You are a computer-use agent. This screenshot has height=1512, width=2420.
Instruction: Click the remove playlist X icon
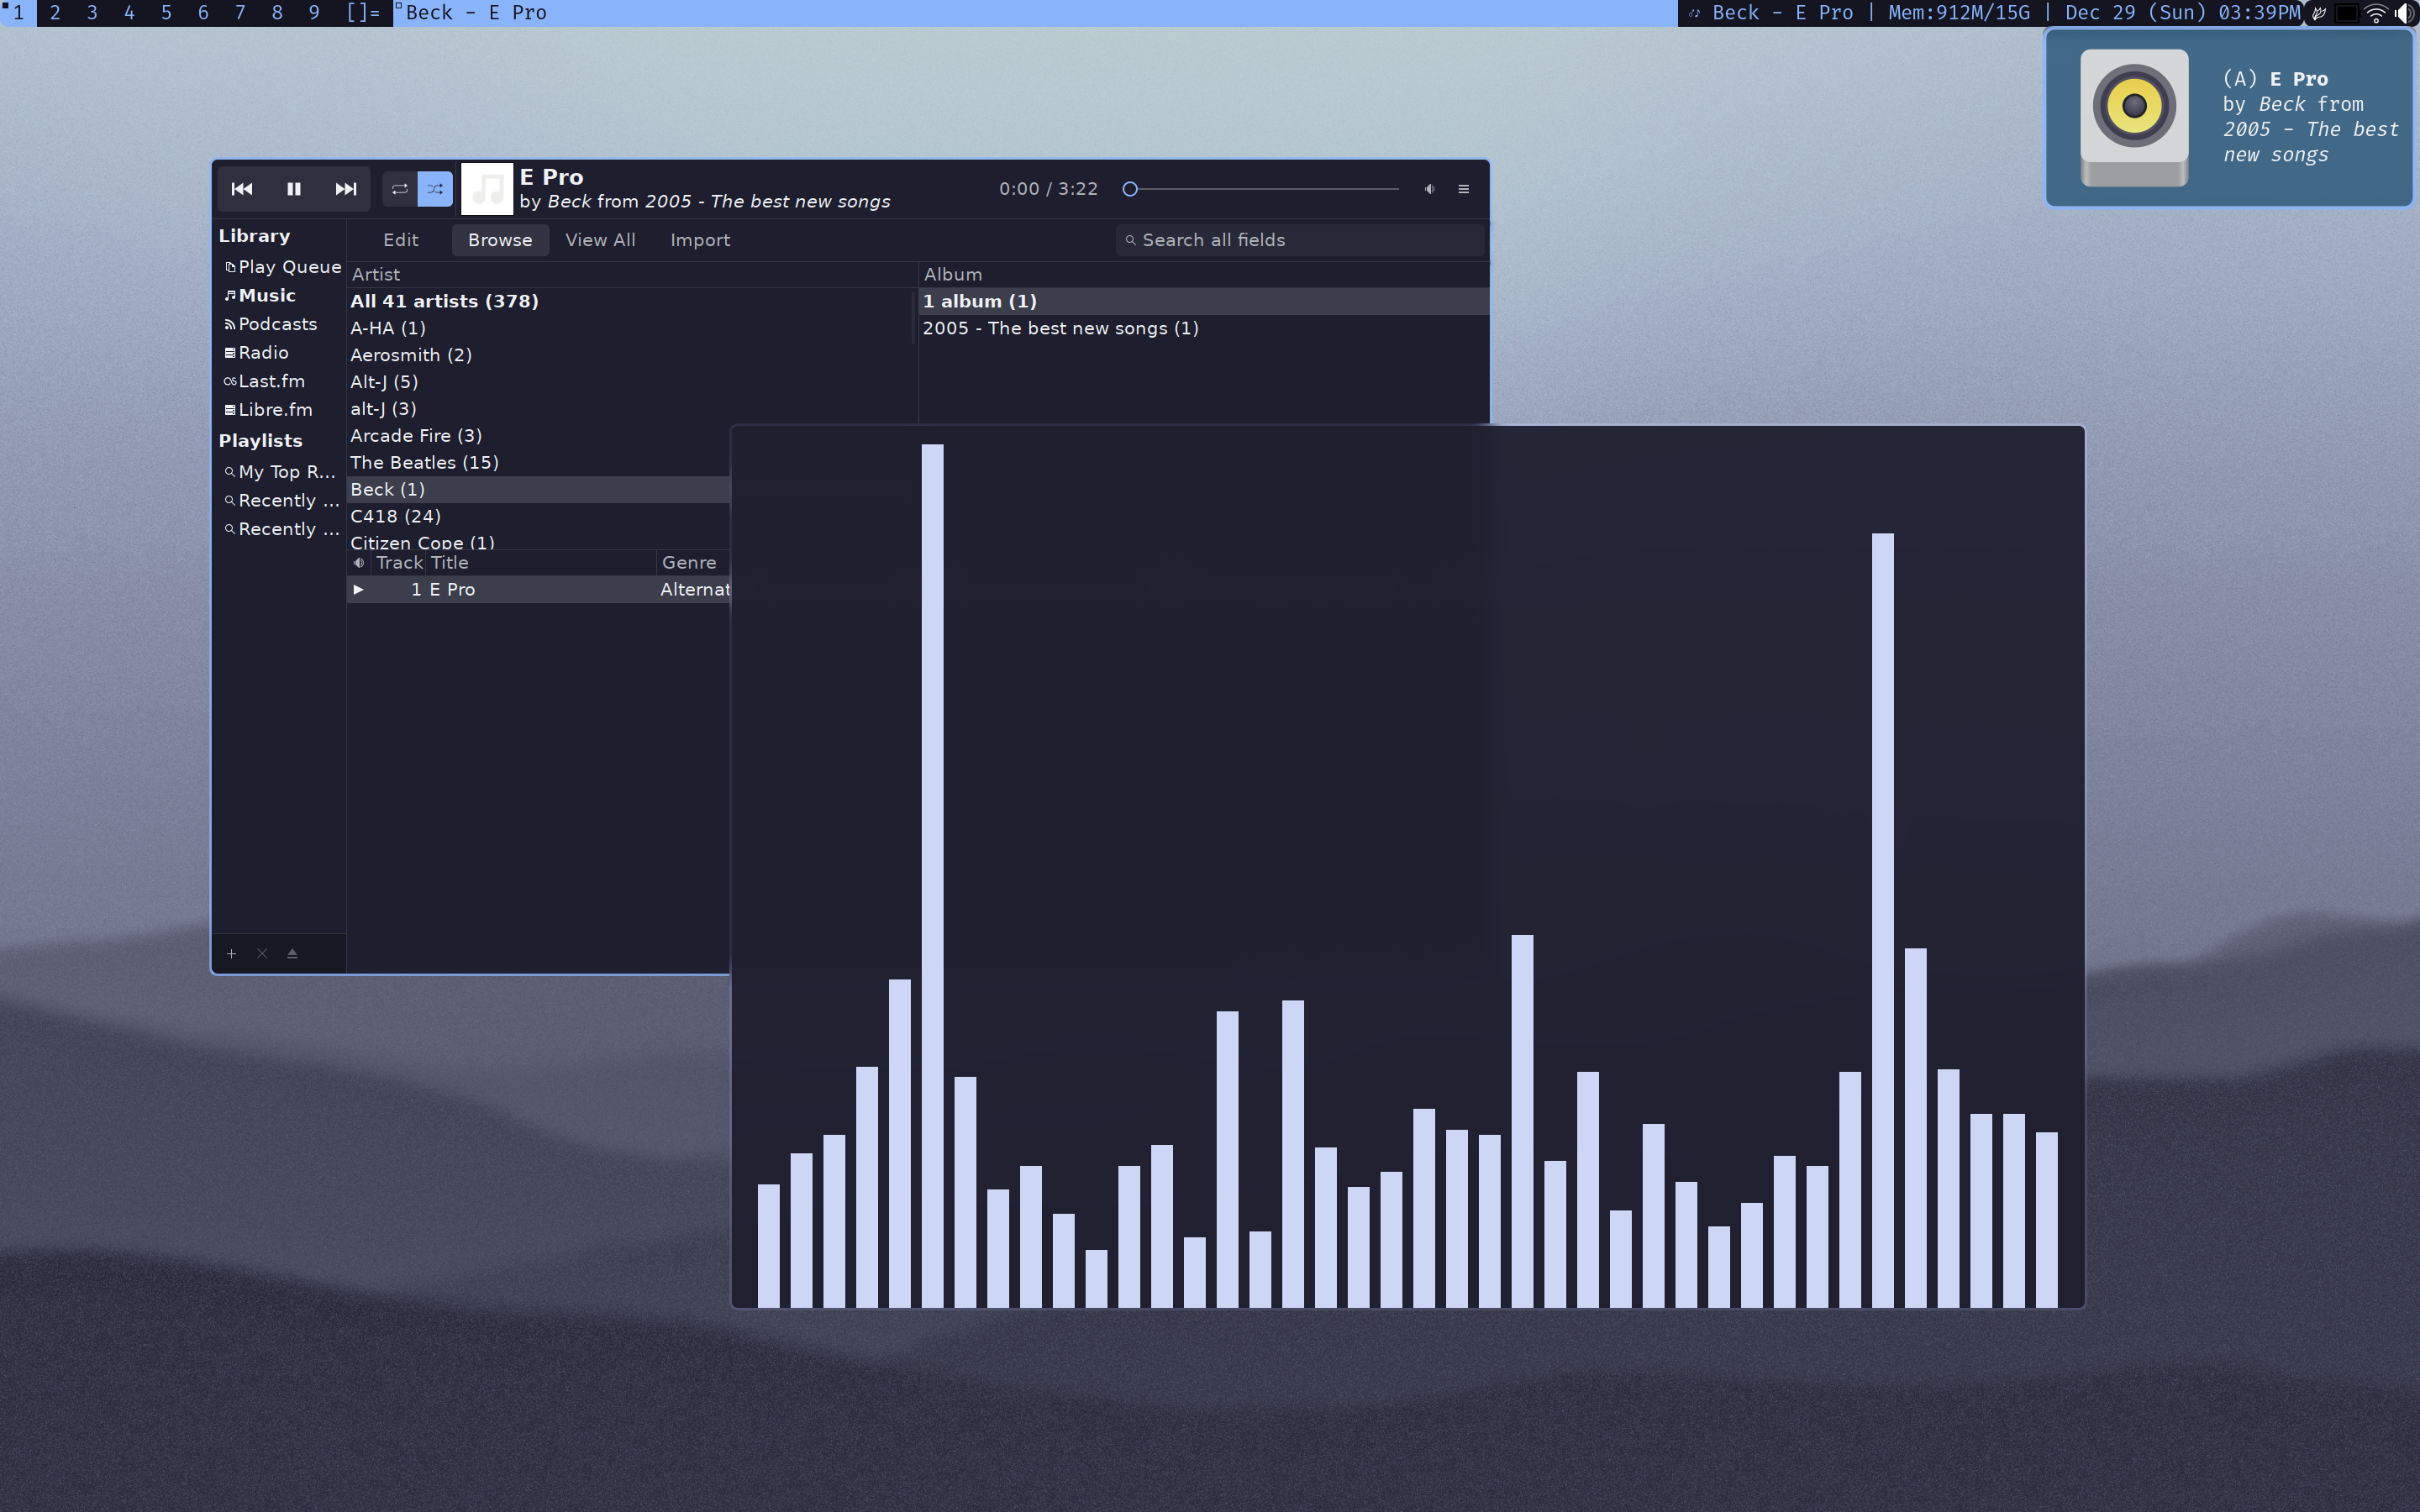(x=262, y=954)
